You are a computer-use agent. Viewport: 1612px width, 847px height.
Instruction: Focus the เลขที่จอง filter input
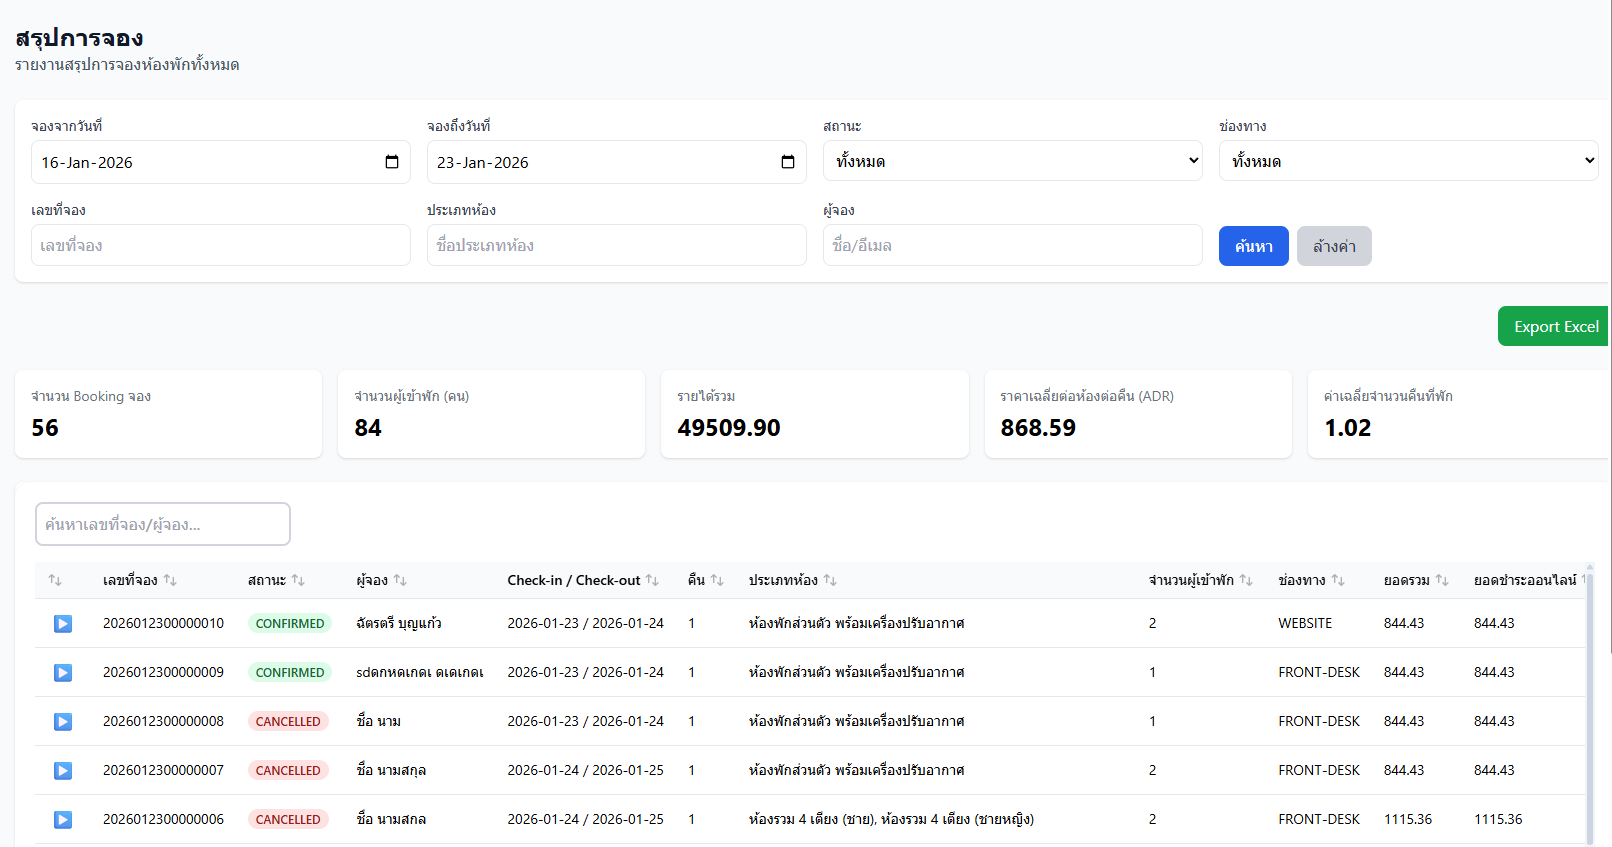221,245
